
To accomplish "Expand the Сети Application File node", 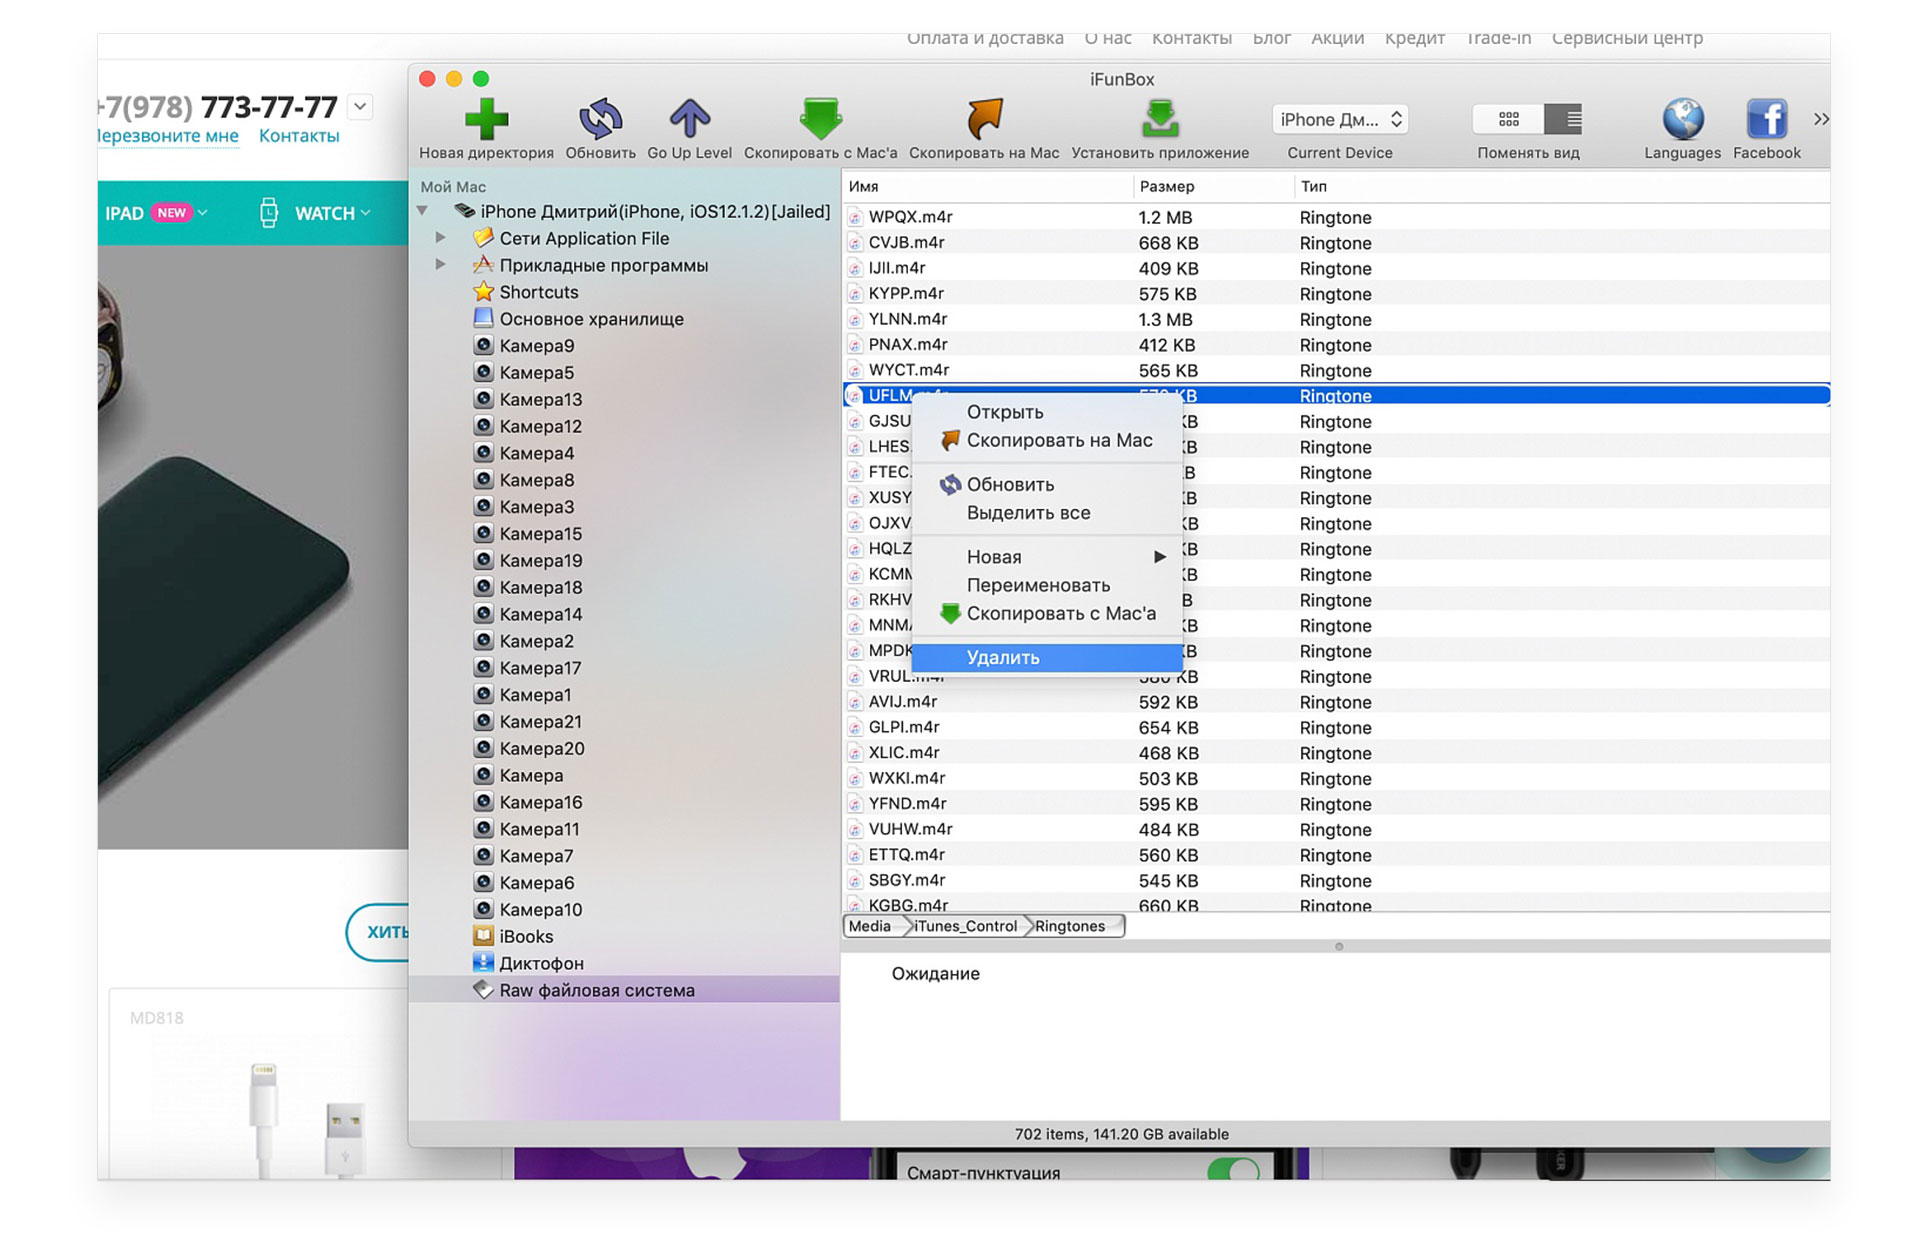I will [440, 238].
